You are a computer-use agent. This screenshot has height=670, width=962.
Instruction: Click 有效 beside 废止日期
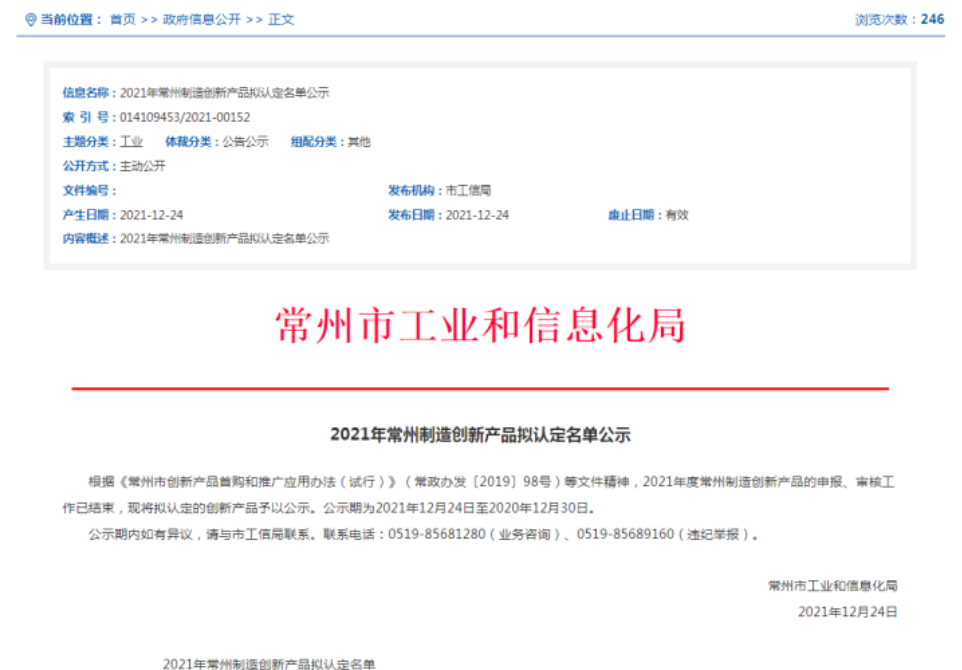677,215
